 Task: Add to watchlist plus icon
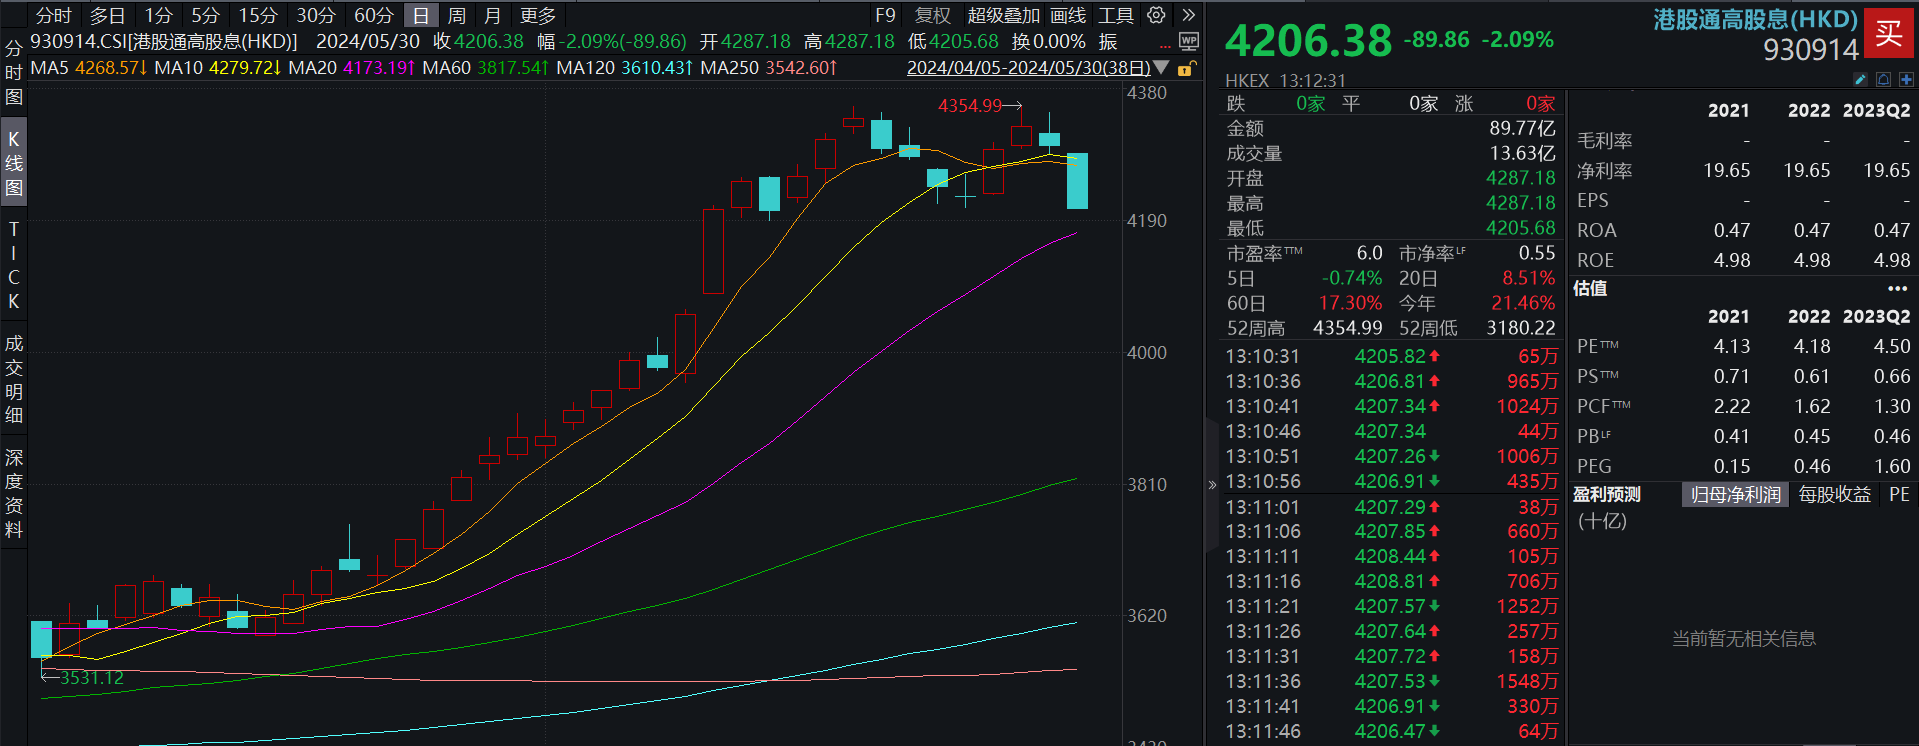coord(1906,79)
